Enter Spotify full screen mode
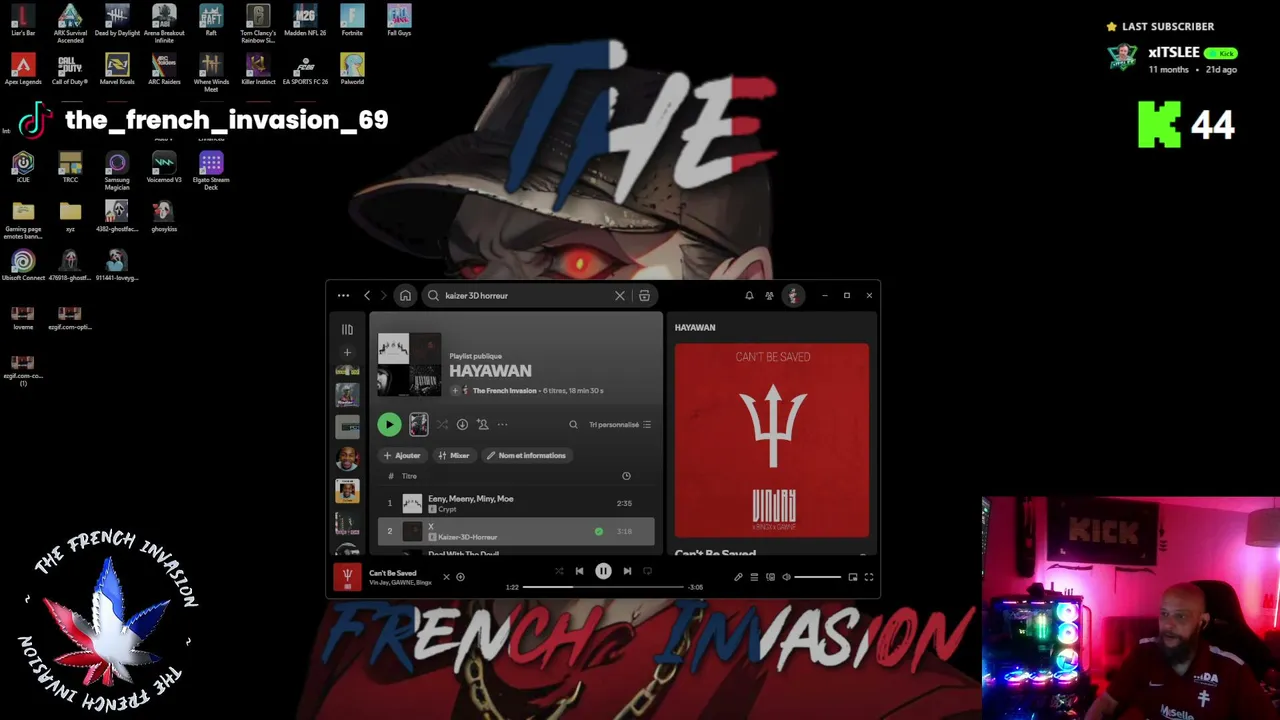Viewport: 1280px width, 720px height. [869, 577]
